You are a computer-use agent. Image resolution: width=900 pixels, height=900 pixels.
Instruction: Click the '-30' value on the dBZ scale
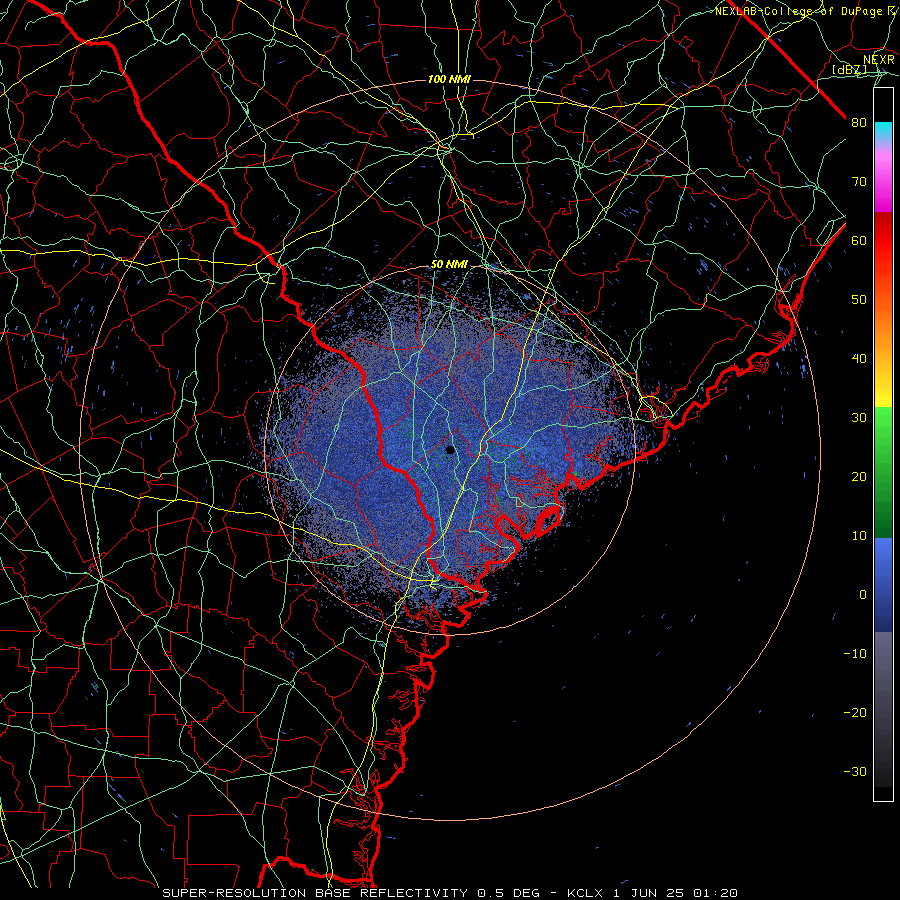(855, 771)
